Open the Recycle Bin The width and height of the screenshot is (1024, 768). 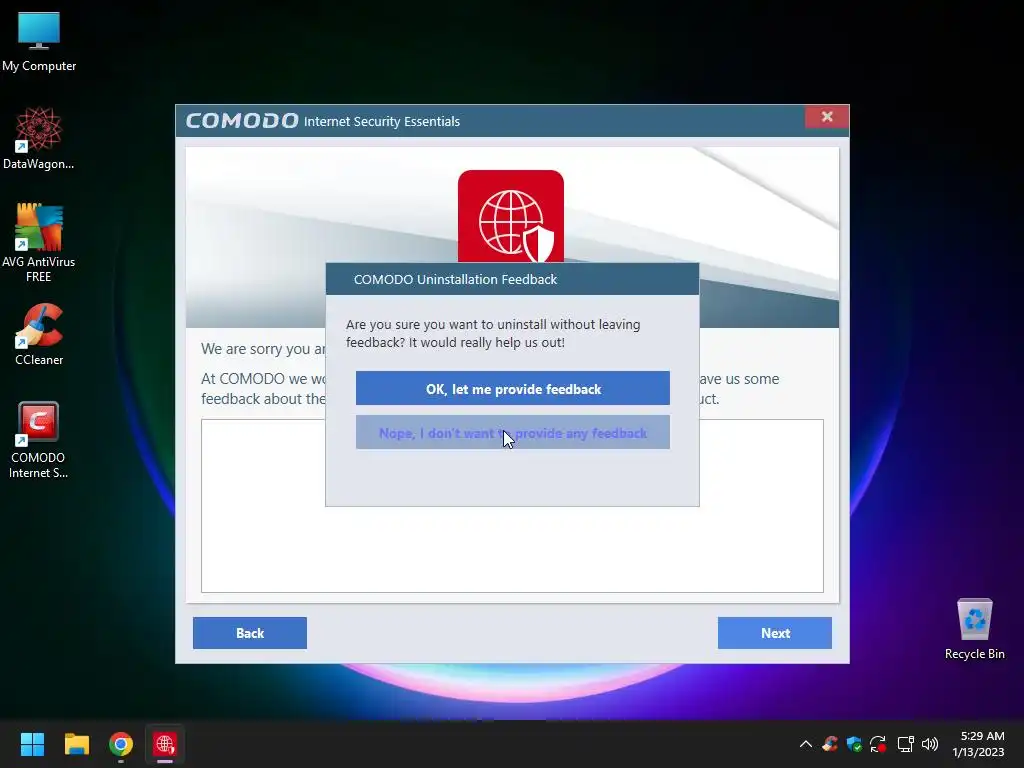pos(974,629)
